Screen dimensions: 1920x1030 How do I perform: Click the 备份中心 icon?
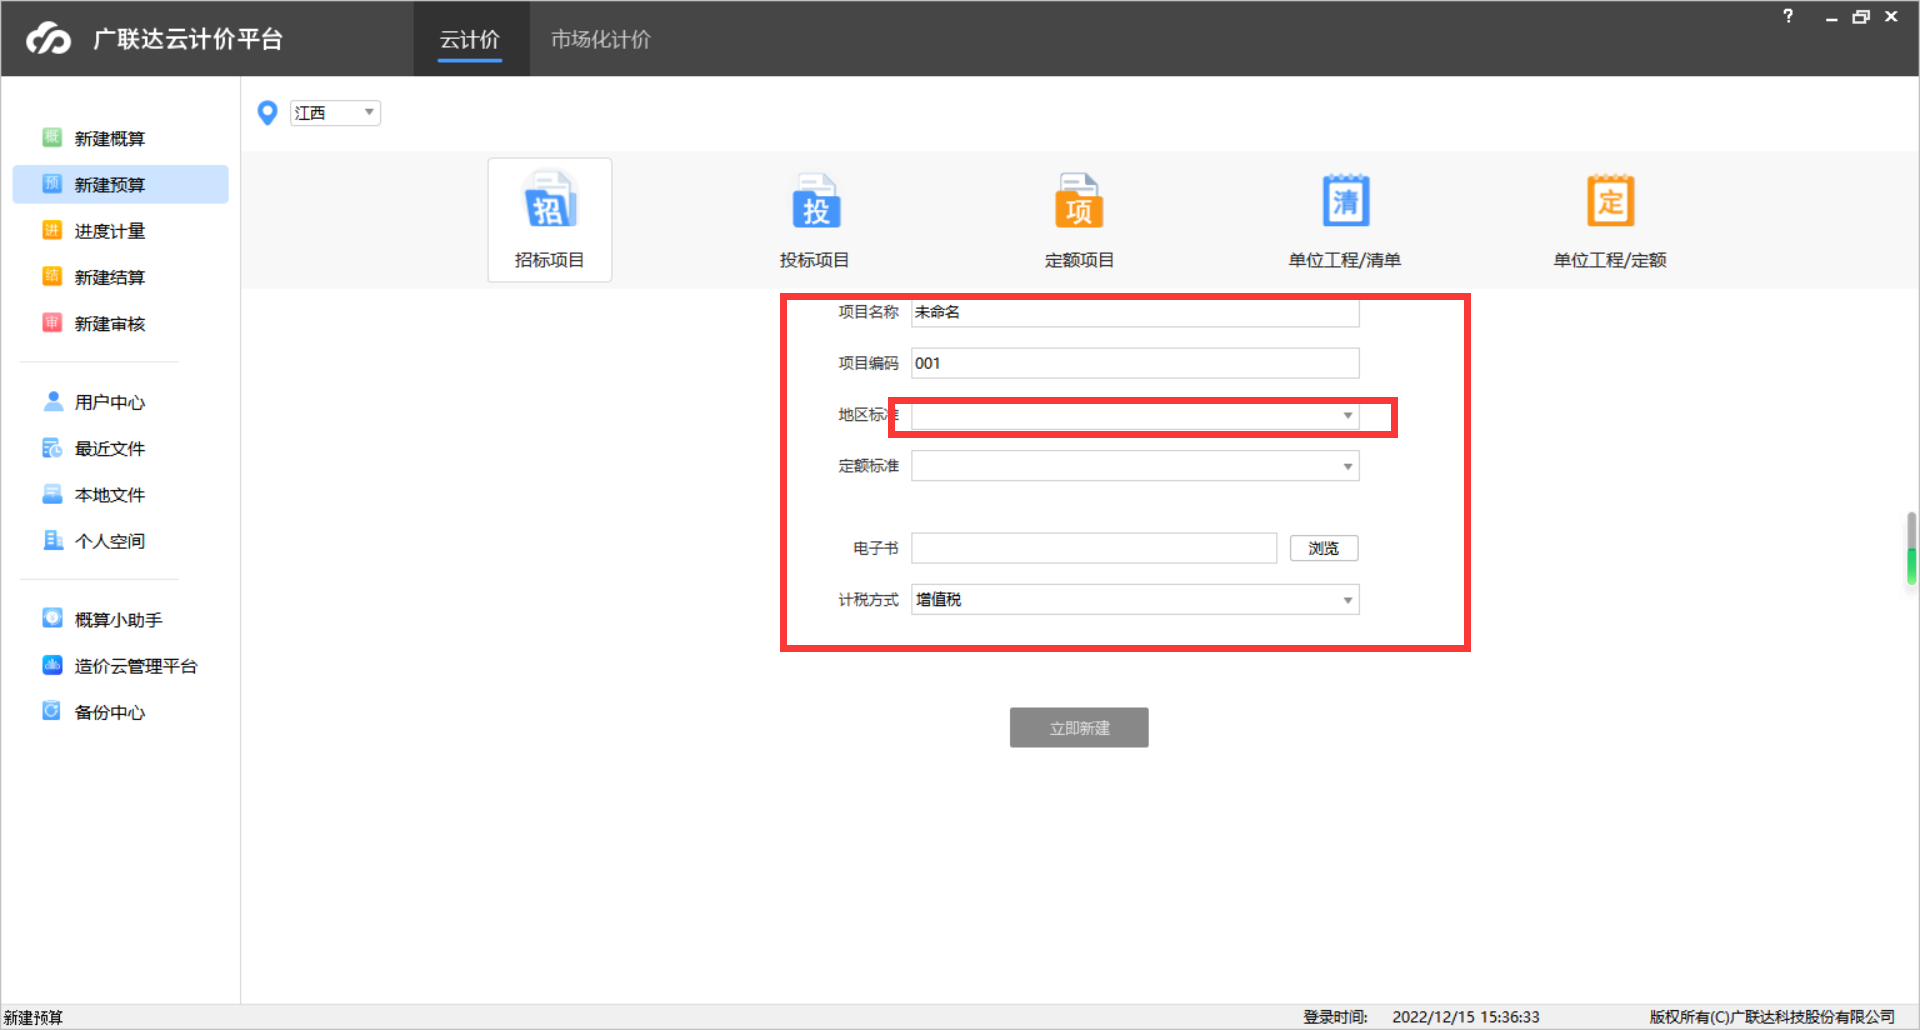[x=52, y=711]
